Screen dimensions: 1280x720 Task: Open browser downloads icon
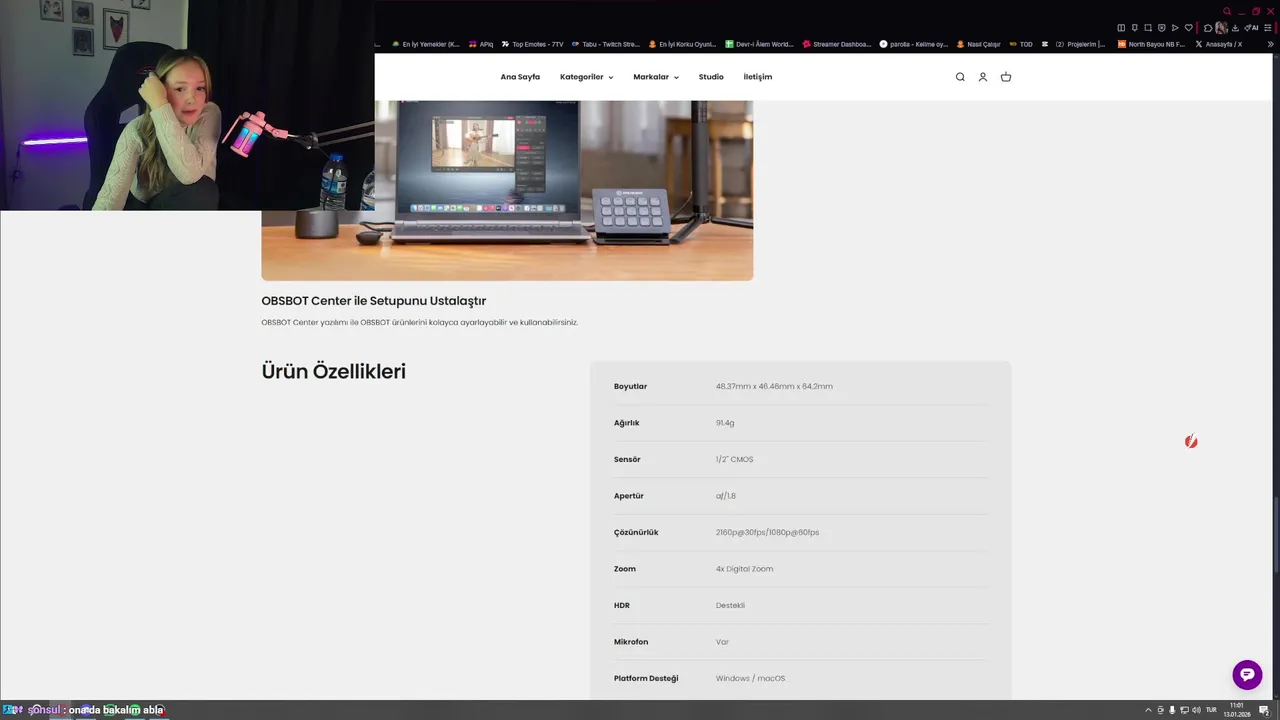coord(1235,28)
